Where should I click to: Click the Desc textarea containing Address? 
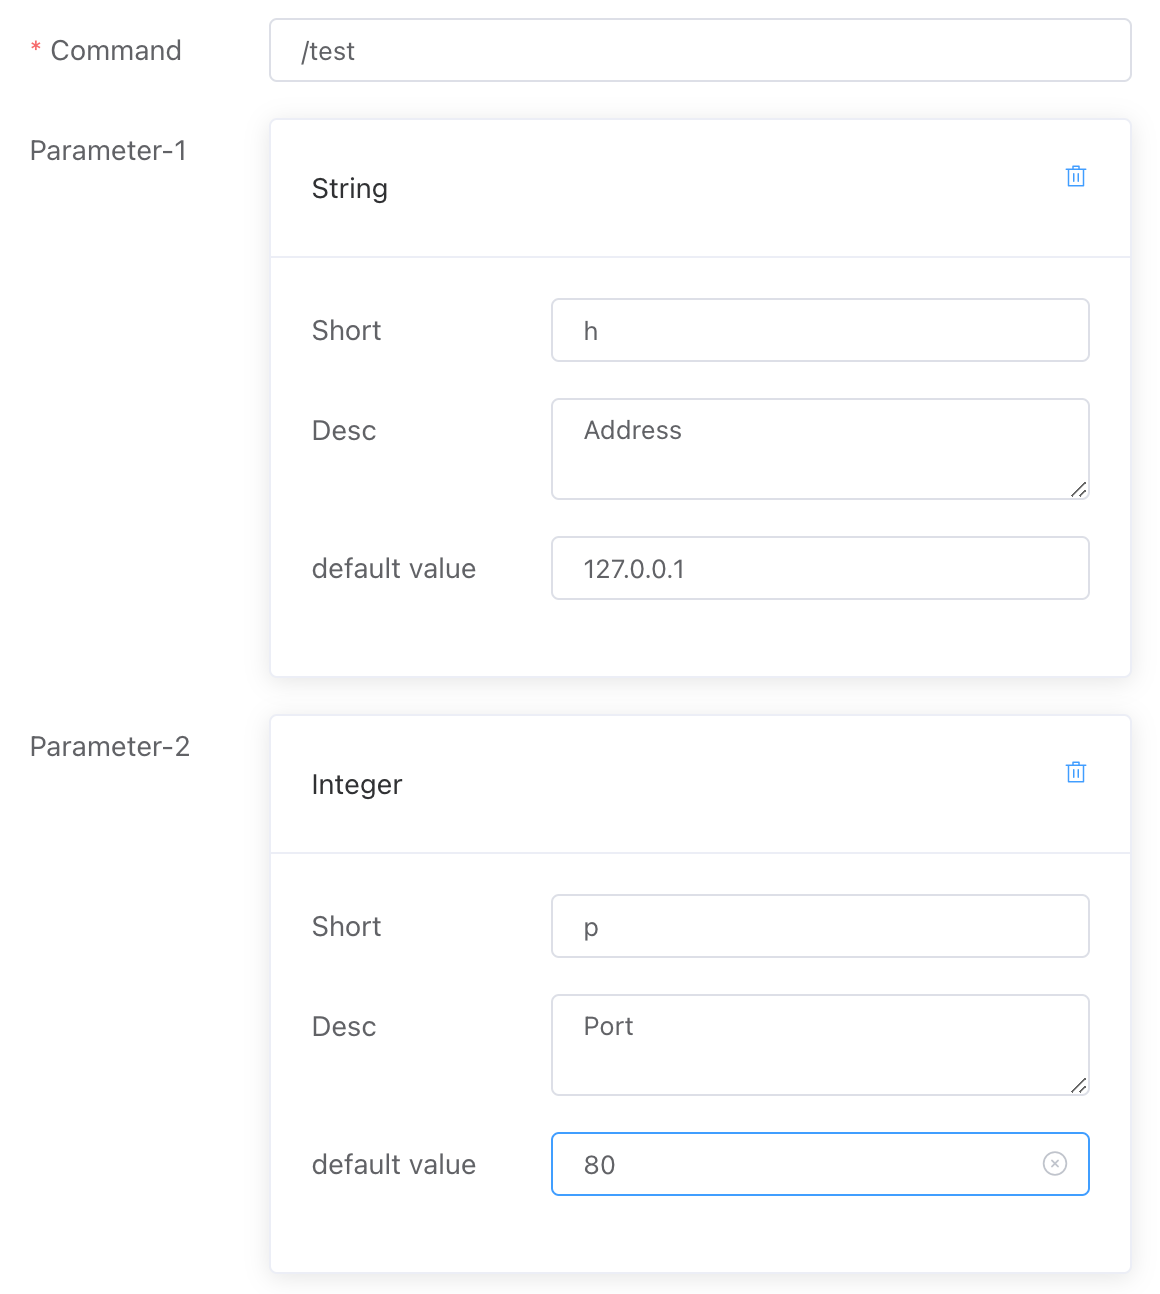point(820,448)
